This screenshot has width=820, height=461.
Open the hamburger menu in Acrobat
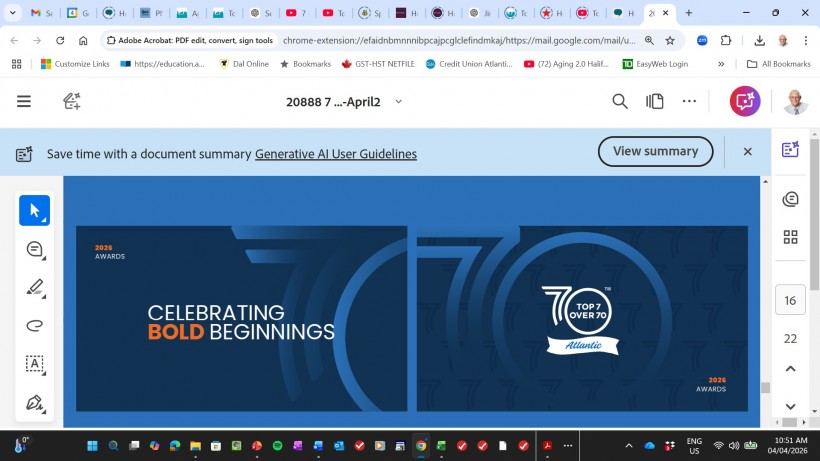(24, 101)
